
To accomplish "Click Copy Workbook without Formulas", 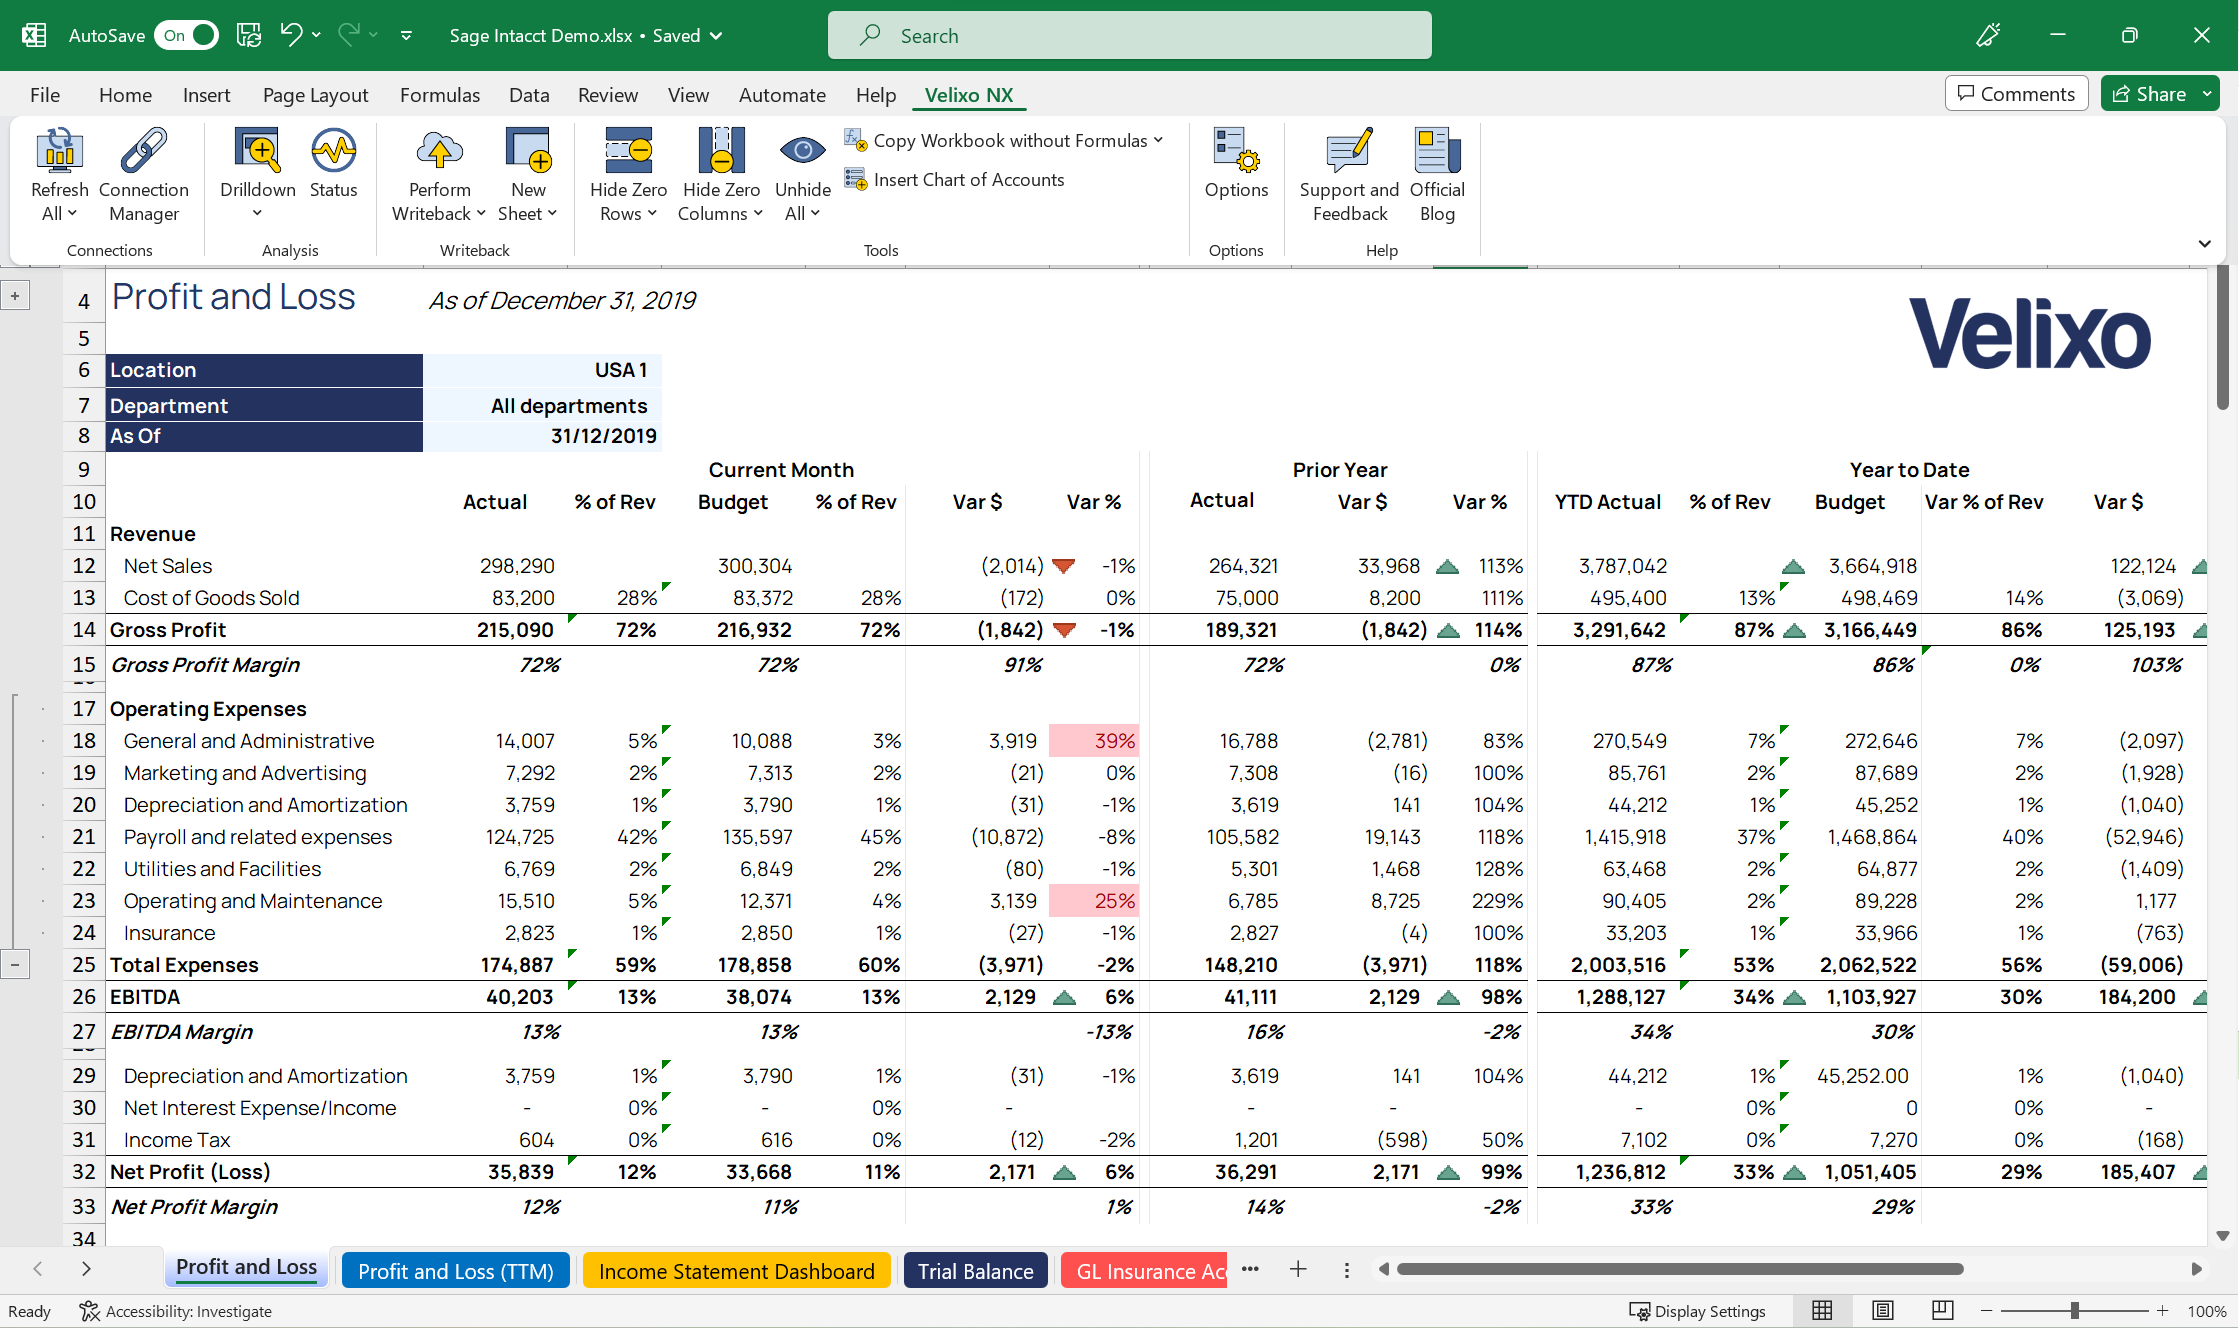I will (1003, 140).
